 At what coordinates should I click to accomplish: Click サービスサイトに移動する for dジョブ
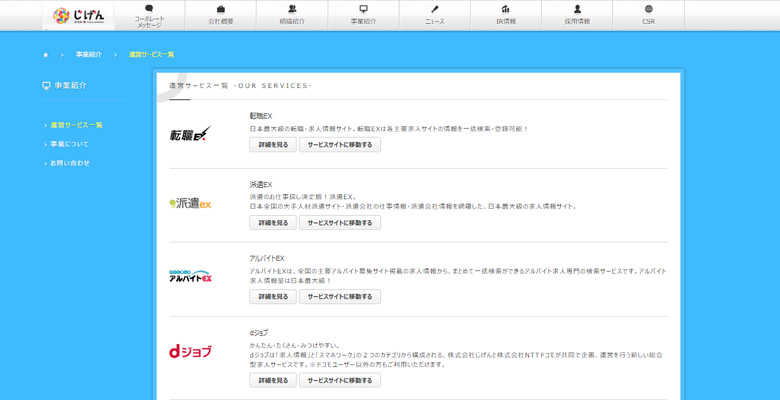tap(340, 381)
